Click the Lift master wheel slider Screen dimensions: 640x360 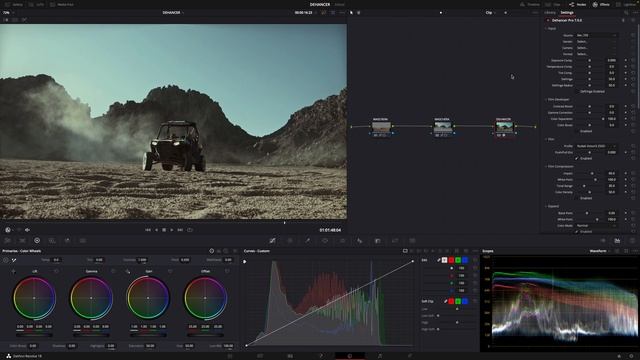[x=34, y=335]
